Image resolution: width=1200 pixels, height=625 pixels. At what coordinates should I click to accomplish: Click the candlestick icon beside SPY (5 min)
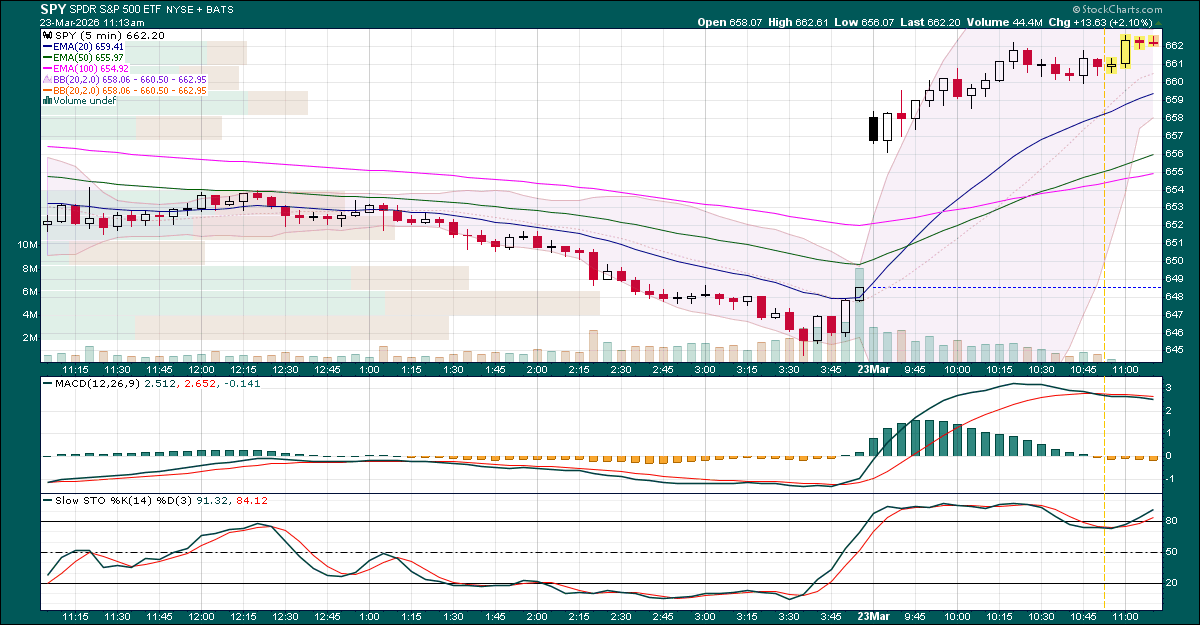(46, 35)
